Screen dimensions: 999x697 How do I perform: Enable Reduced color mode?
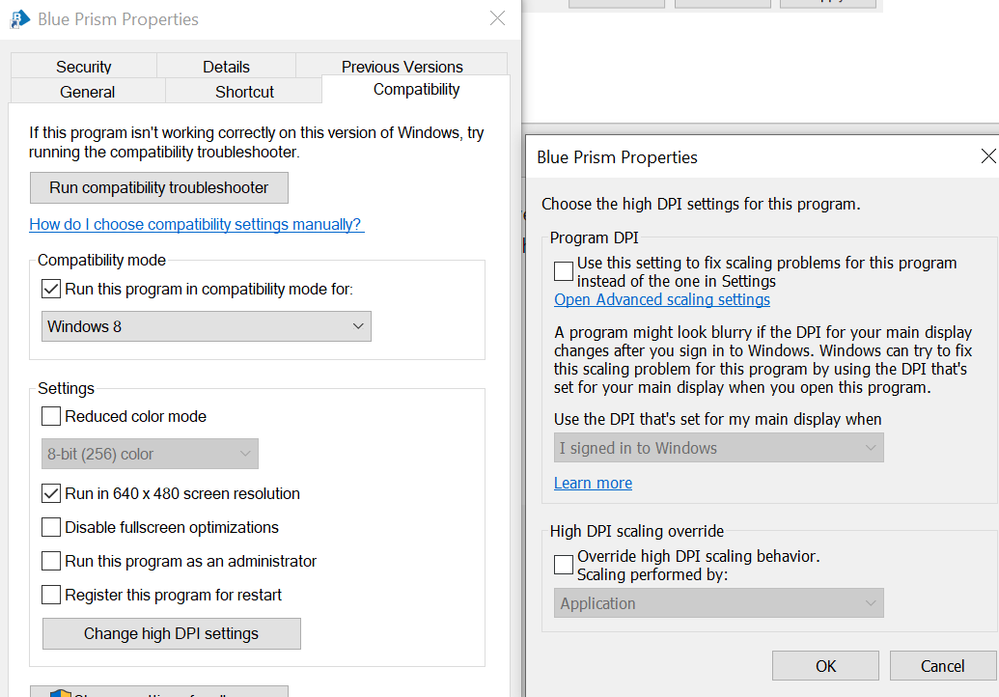[52, 417]
